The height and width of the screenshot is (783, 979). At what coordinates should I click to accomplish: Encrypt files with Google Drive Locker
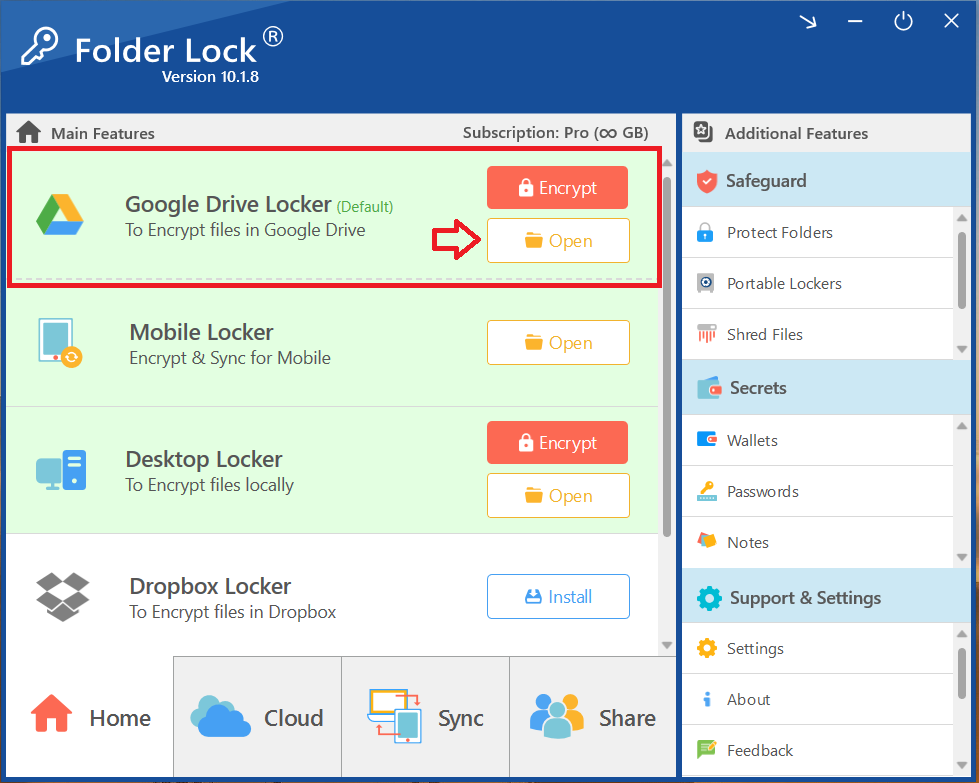coord(558,187)
